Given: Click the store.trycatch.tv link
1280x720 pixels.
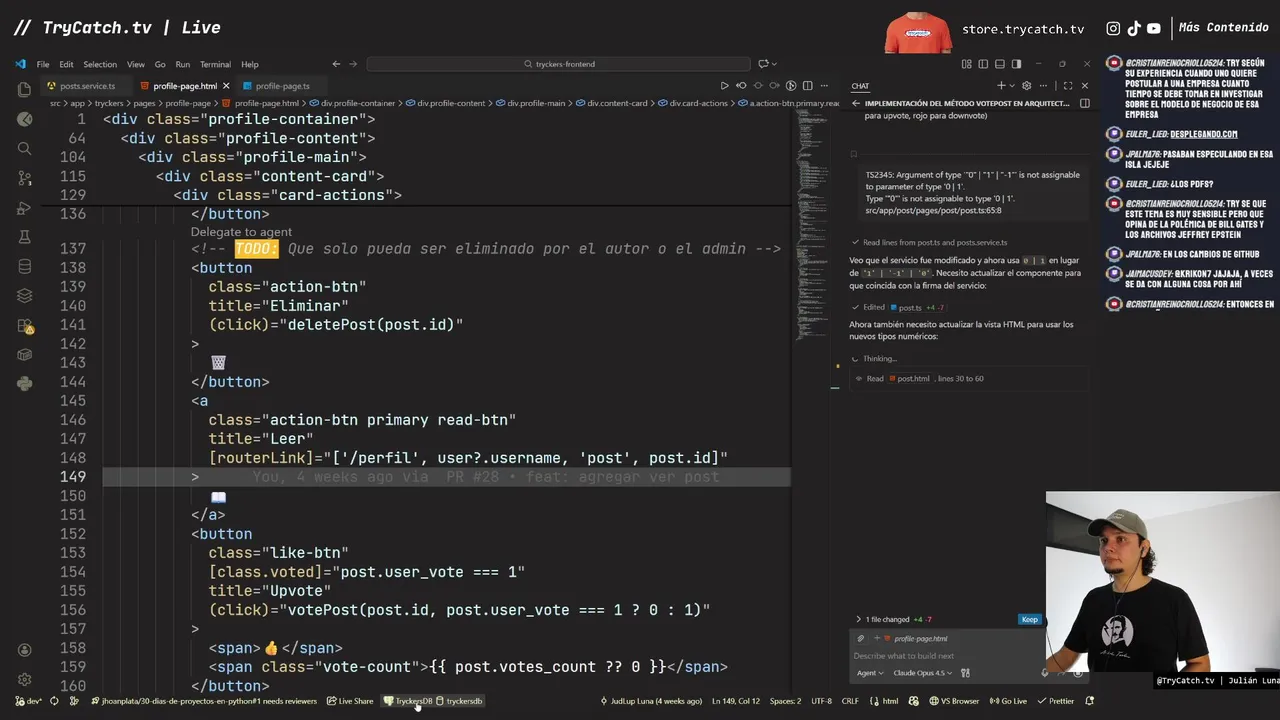Looking at the screenshot, I should (x=1023, y=29).
